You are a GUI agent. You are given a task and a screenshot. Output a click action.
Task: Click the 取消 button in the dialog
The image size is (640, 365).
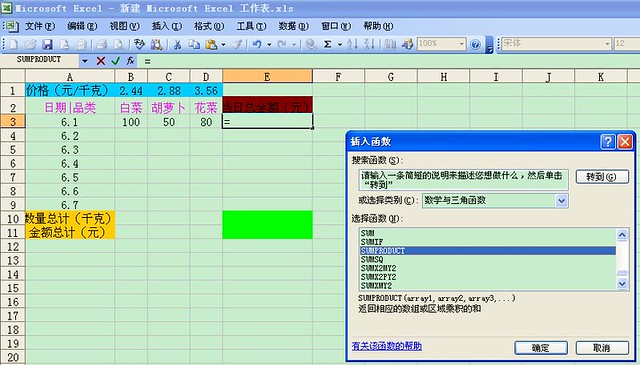pyautogui.click(x=602, y=348)
